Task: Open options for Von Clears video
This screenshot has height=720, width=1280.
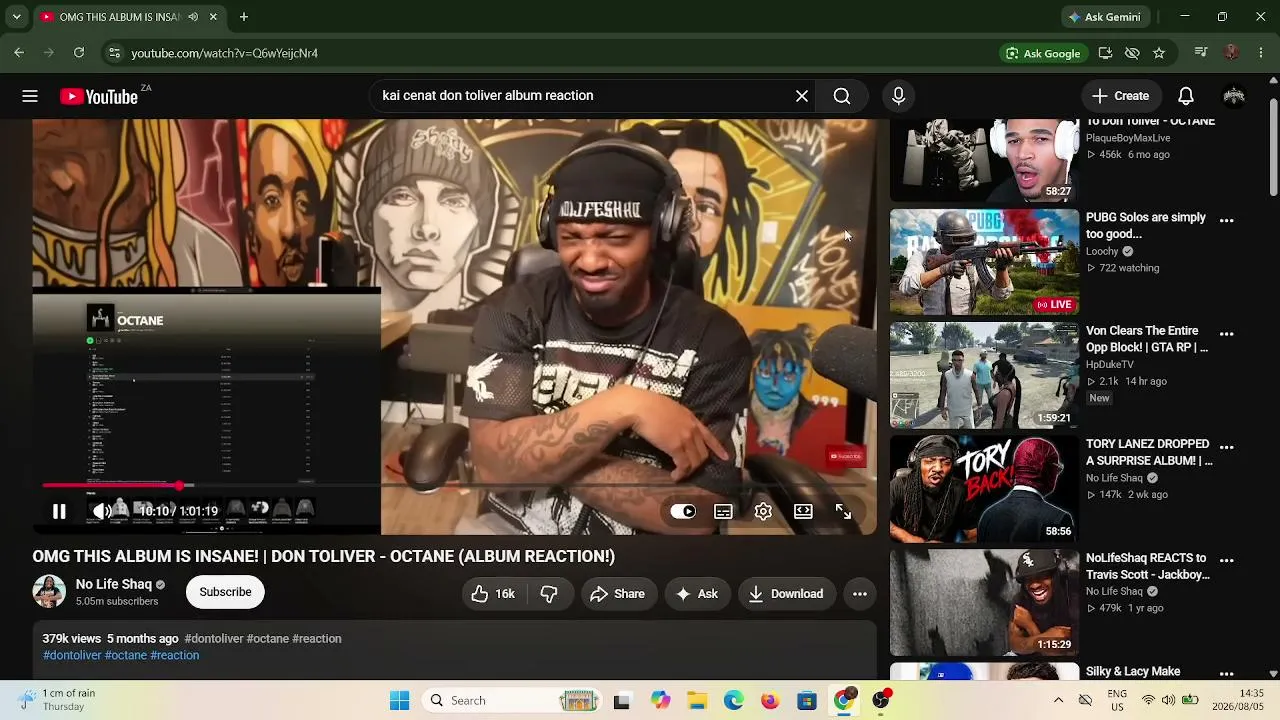Action: [1227, 334]
